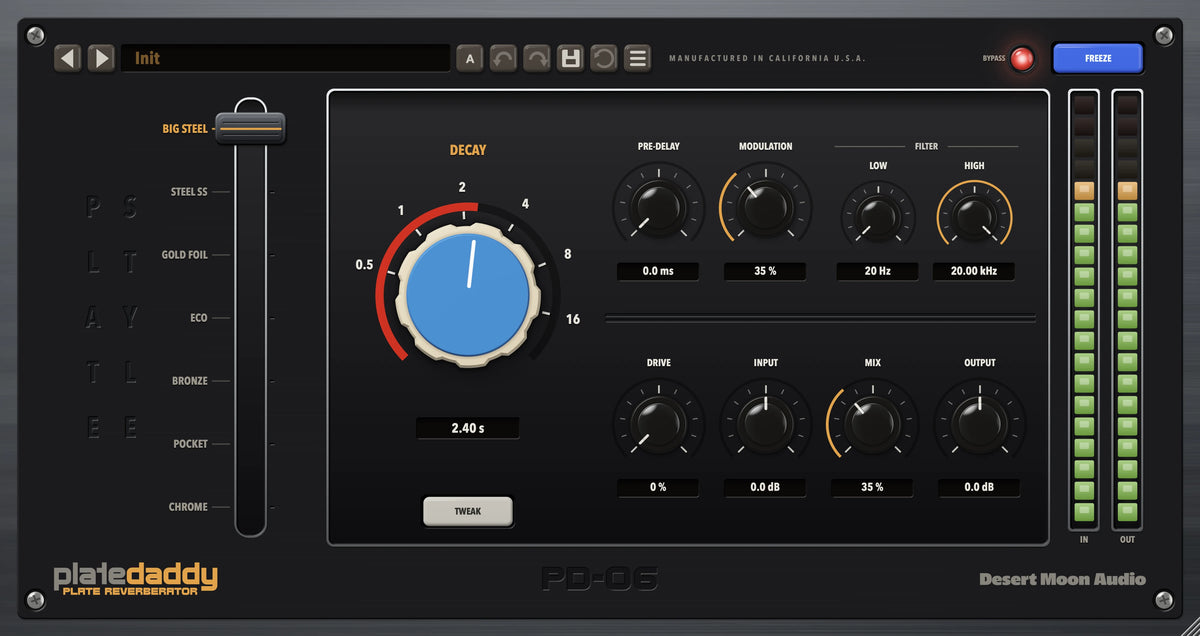Click the A/B compare icon
Viewport: 1200px width, 636px height.
[x=470, y=59]
